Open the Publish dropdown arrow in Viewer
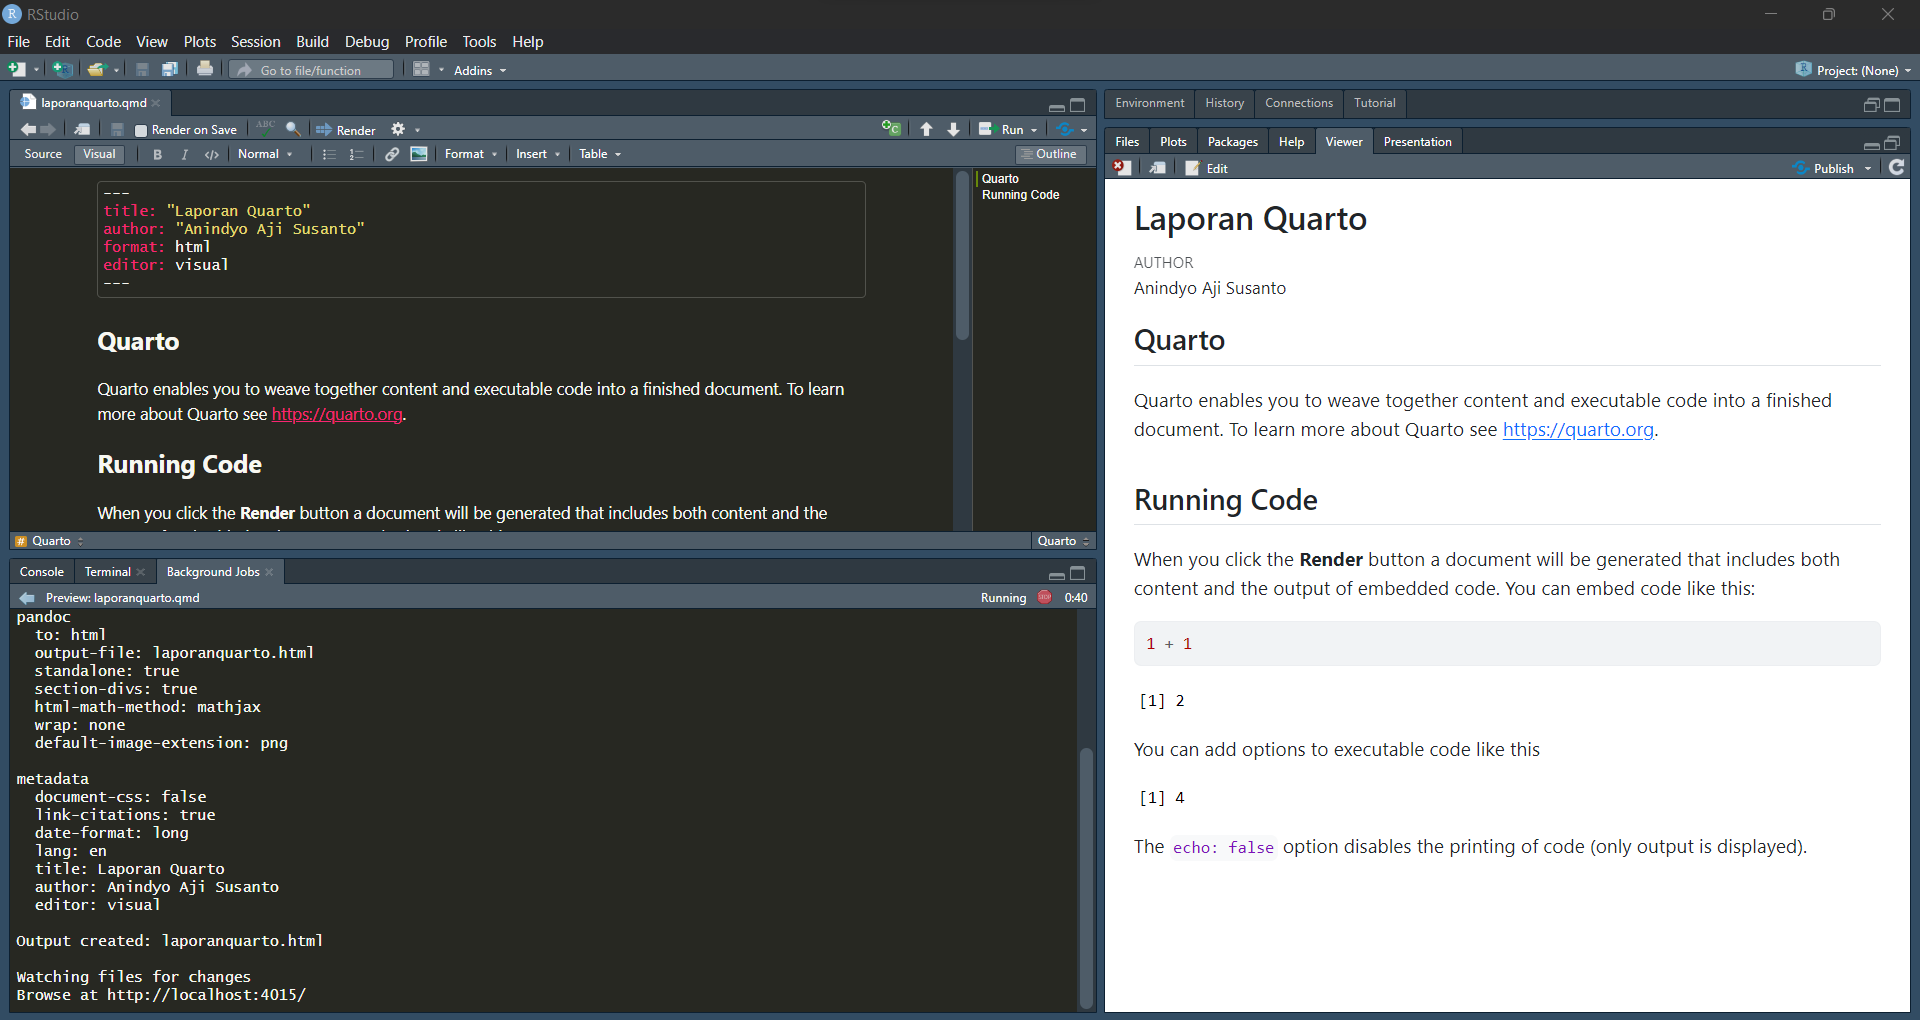This screenshot has height=1020, width=1920. click(x=1868, y=168)
